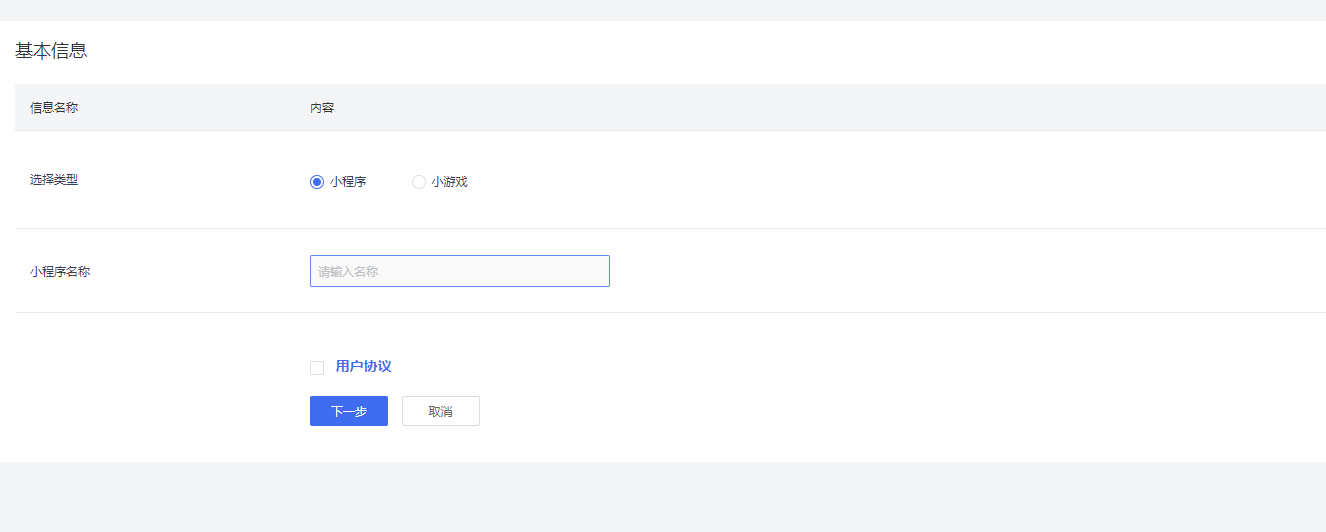Click the 请输入名称 placeholder text

click(348, 271)
